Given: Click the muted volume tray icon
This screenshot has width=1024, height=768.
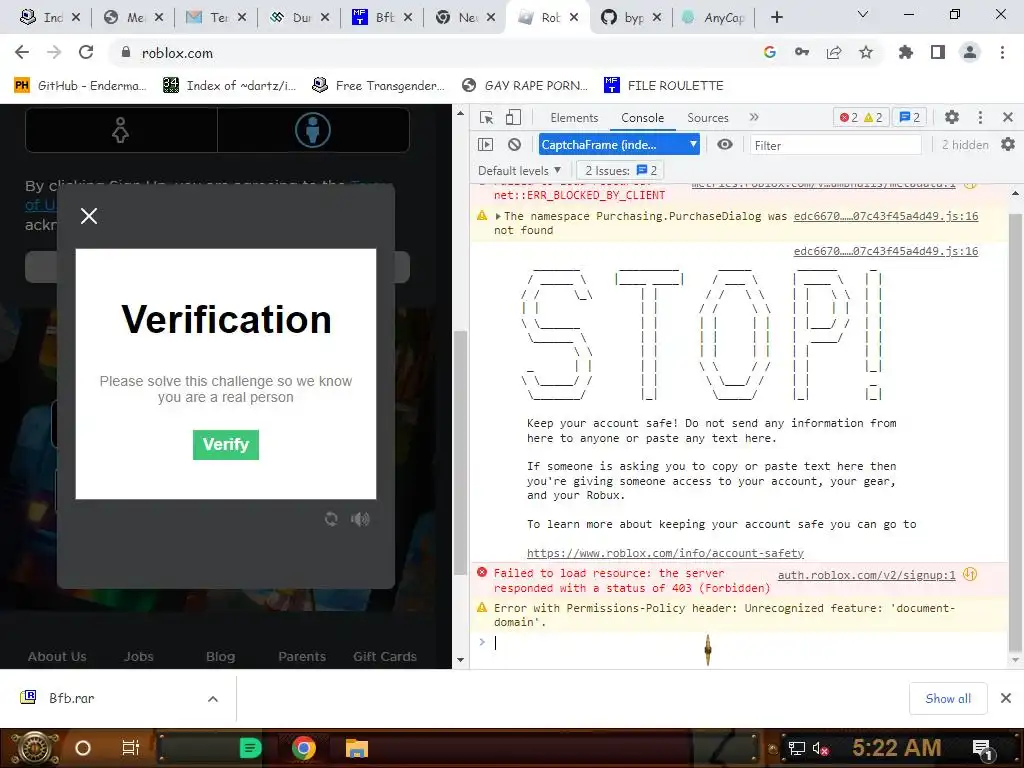Looking at the screenshot, I should pos(820,748).
